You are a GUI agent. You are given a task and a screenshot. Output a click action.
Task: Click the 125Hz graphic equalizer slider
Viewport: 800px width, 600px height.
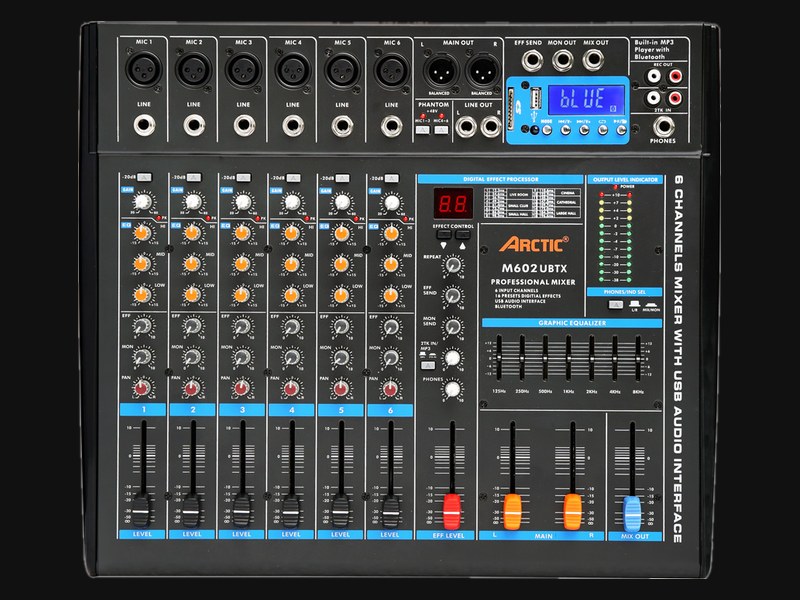[x=499, y=357]
